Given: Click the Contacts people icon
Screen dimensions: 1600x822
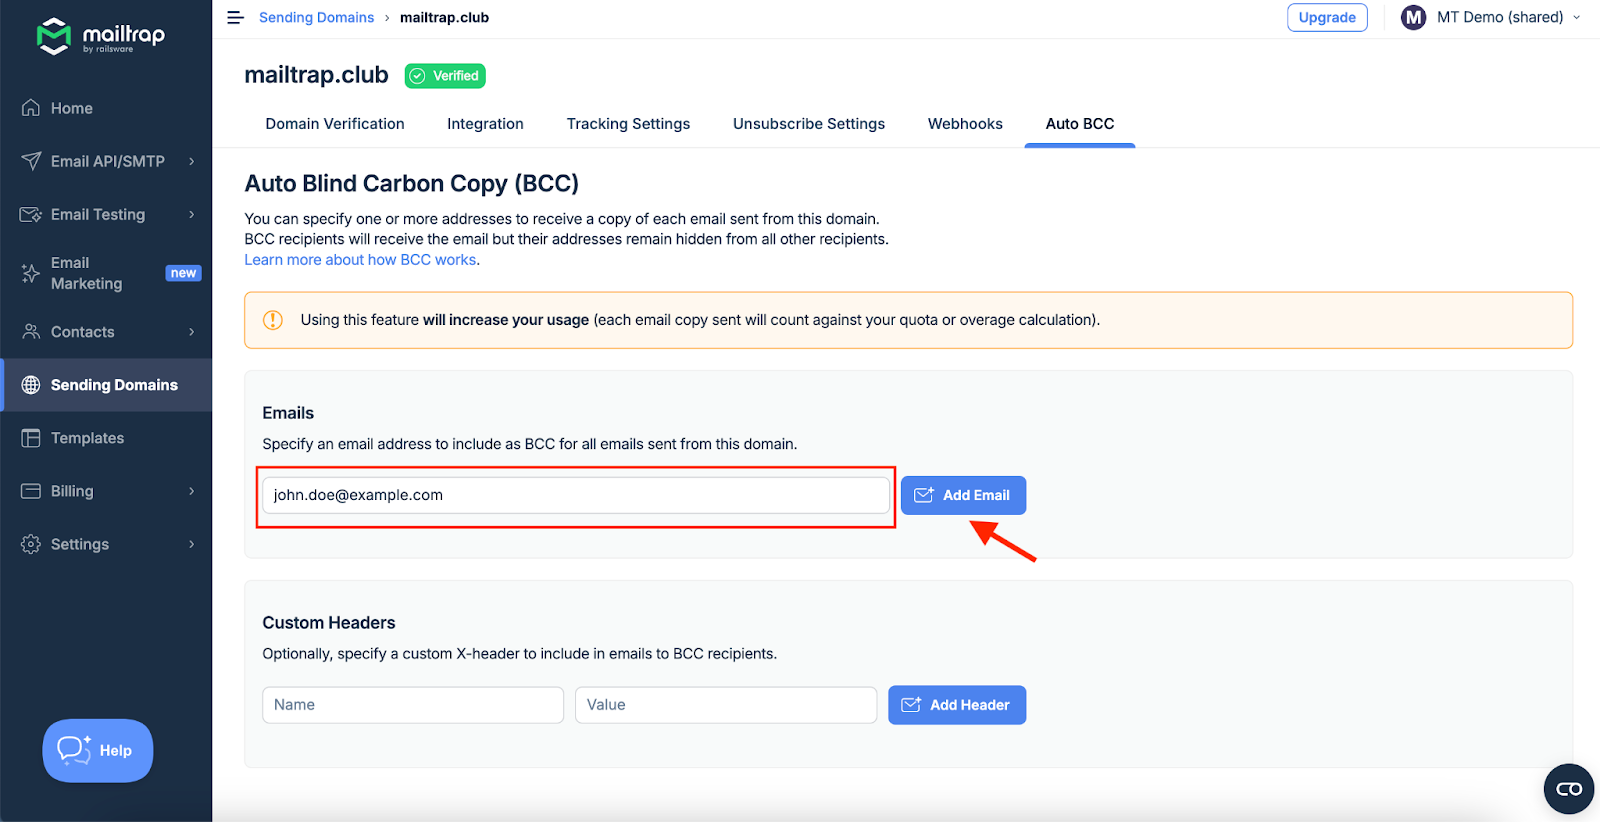Looking at the screenshot, I should click(31, 332).
